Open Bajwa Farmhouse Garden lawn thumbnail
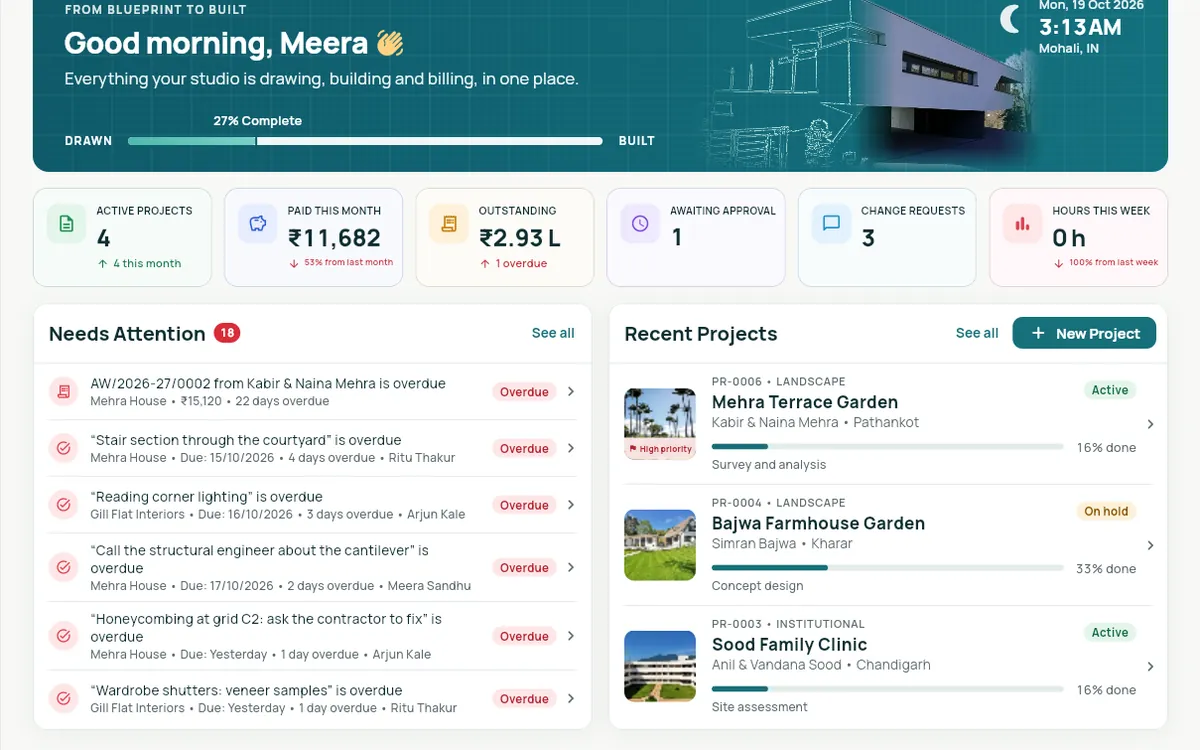This screenshot has height=750, width=1200. tap(660, 545)
